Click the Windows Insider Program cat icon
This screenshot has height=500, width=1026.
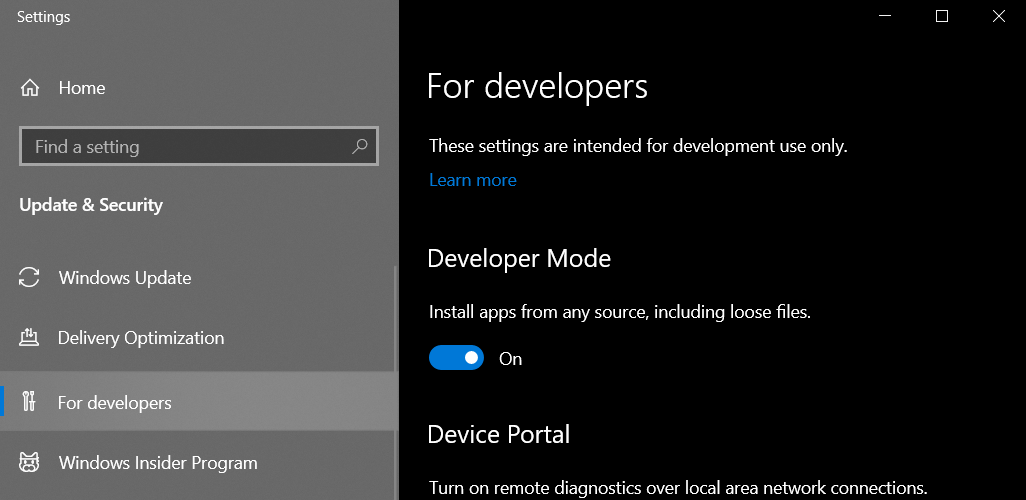click(29, 462)
